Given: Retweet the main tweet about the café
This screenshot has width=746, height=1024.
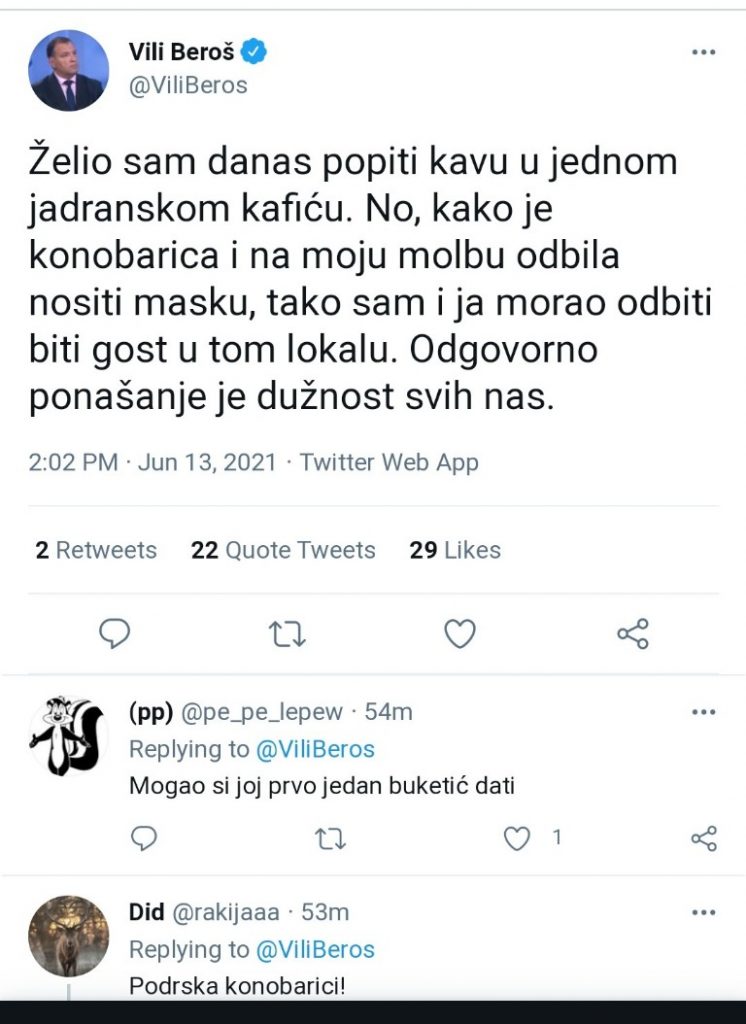Looking at the screenshot, I should [x=288, y=632].
